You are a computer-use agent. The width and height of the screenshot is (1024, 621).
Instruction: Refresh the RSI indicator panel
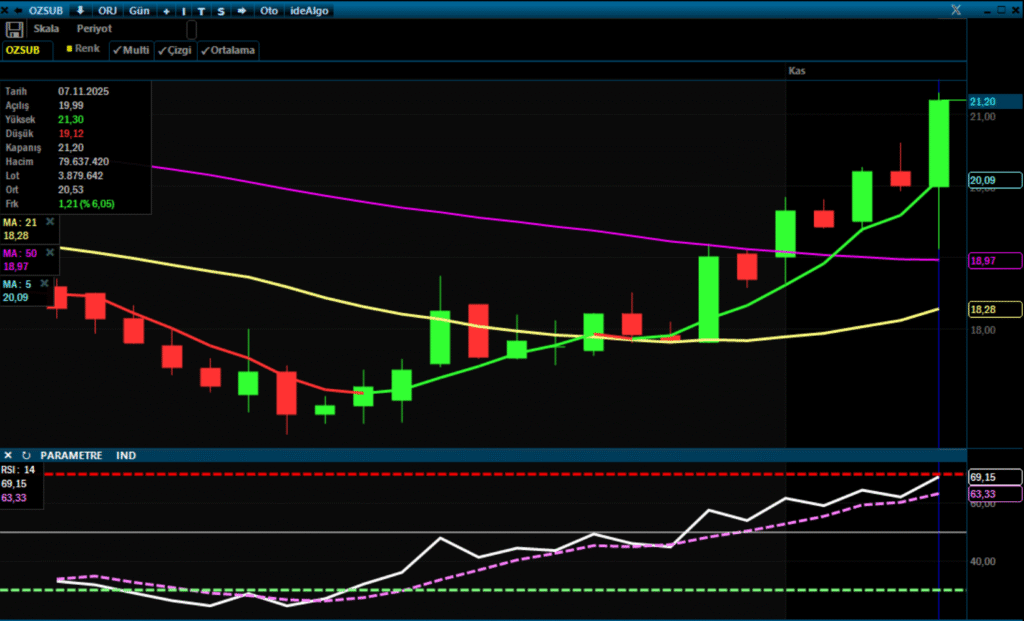pos(26,455)
